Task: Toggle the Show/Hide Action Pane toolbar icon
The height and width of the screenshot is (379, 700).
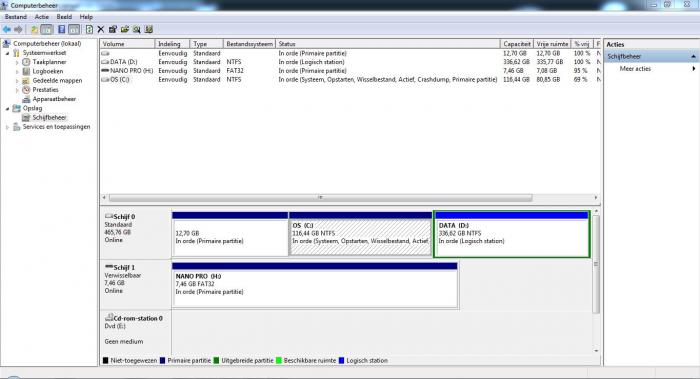Action: pos(74,29)
